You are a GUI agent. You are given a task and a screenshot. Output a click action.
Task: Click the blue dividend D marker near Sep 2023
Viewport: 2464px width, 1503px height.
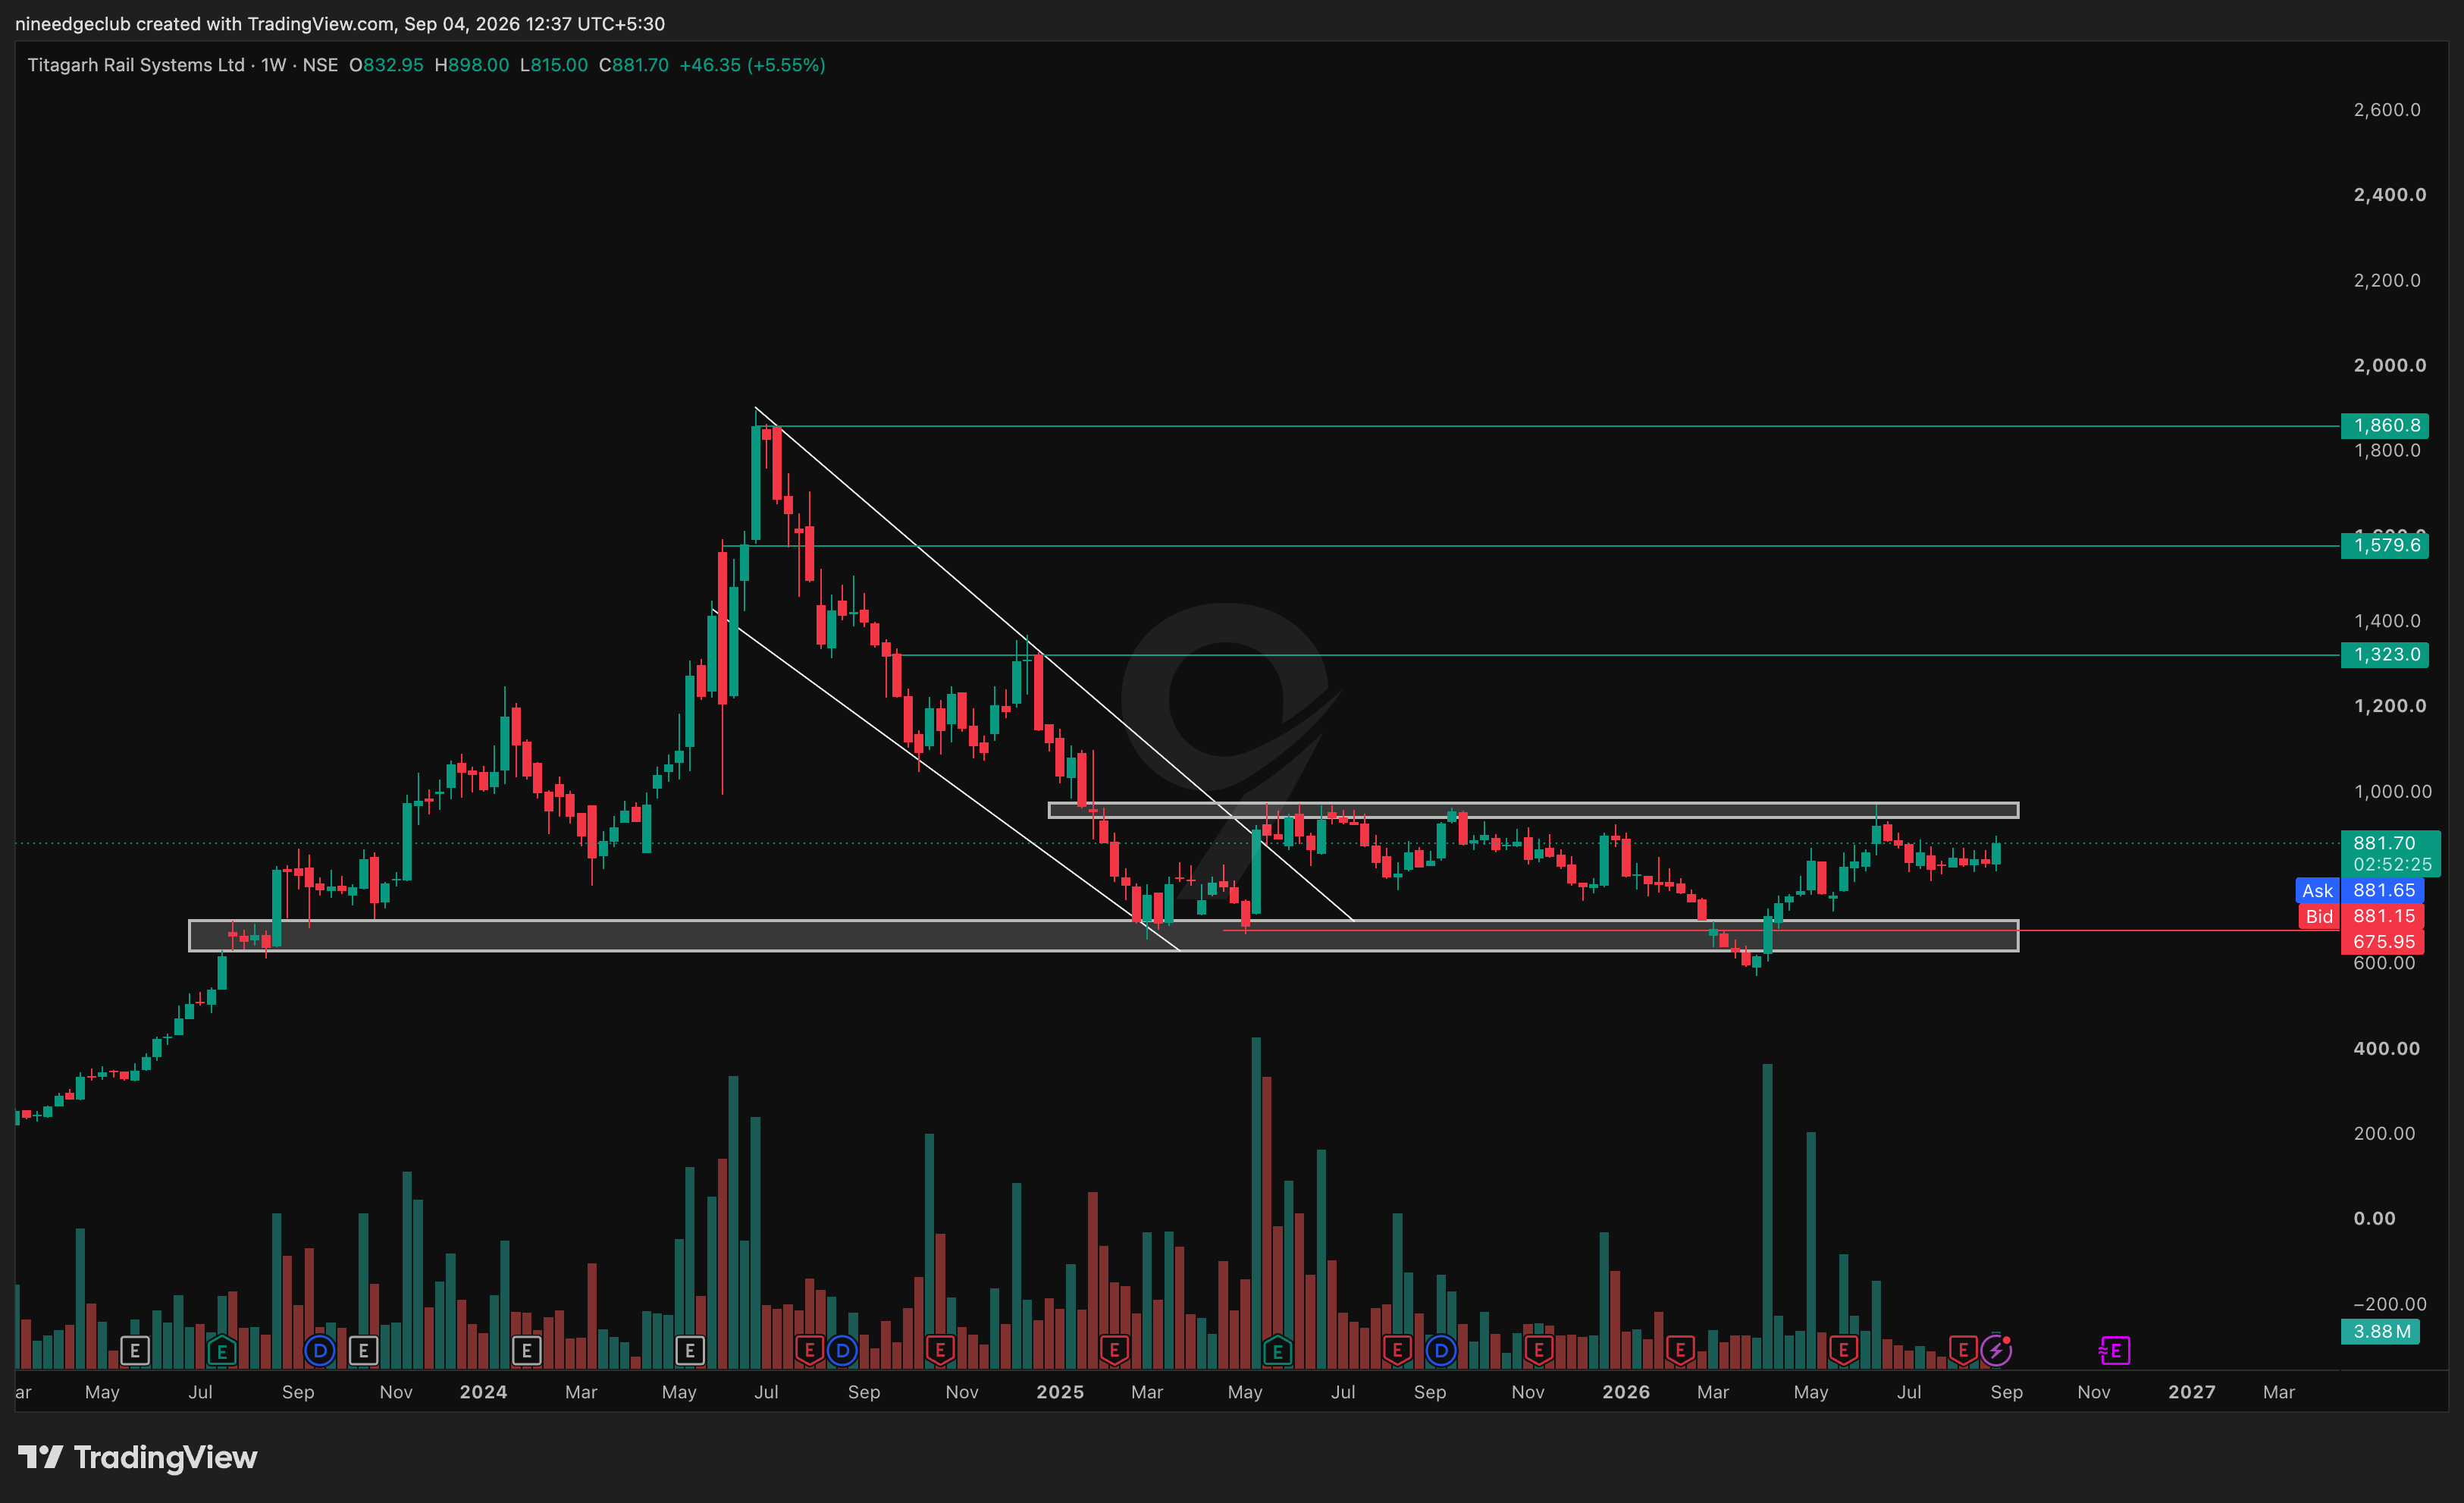click(320, 1351)
